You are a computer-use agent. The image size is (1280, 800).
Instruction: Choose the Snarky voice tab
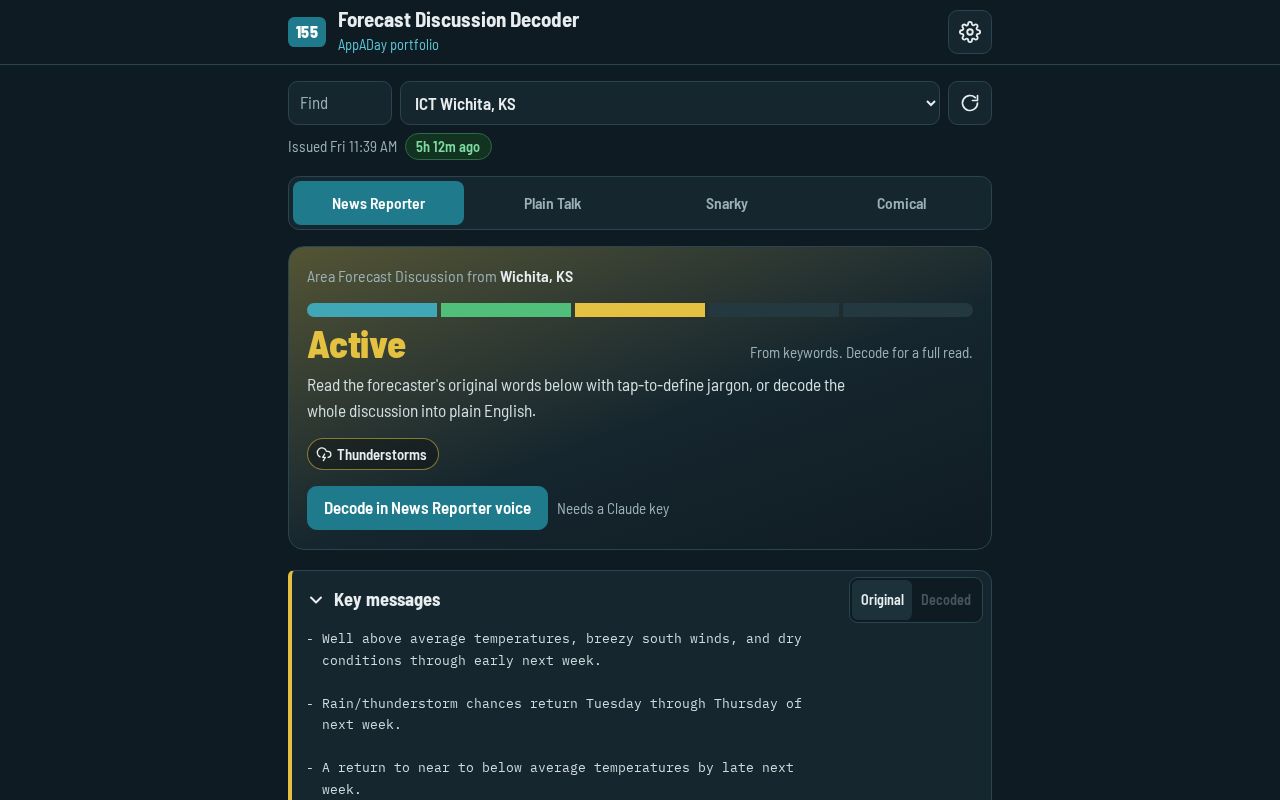point(727,203)
